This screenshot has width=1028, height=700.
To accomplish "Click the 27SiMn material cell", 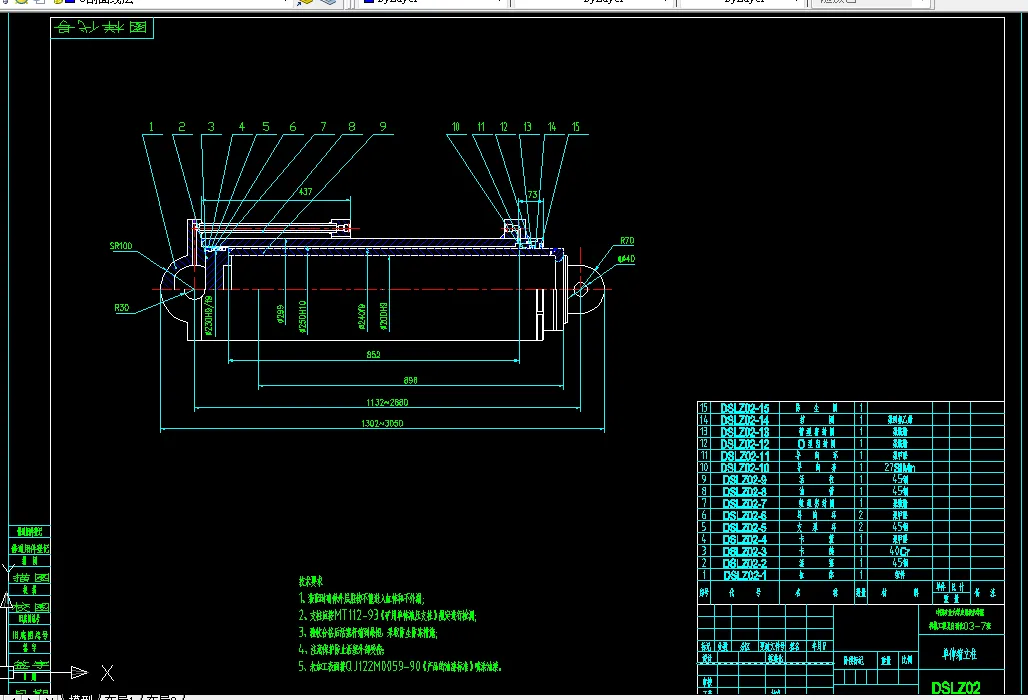I will click(901, 467).
